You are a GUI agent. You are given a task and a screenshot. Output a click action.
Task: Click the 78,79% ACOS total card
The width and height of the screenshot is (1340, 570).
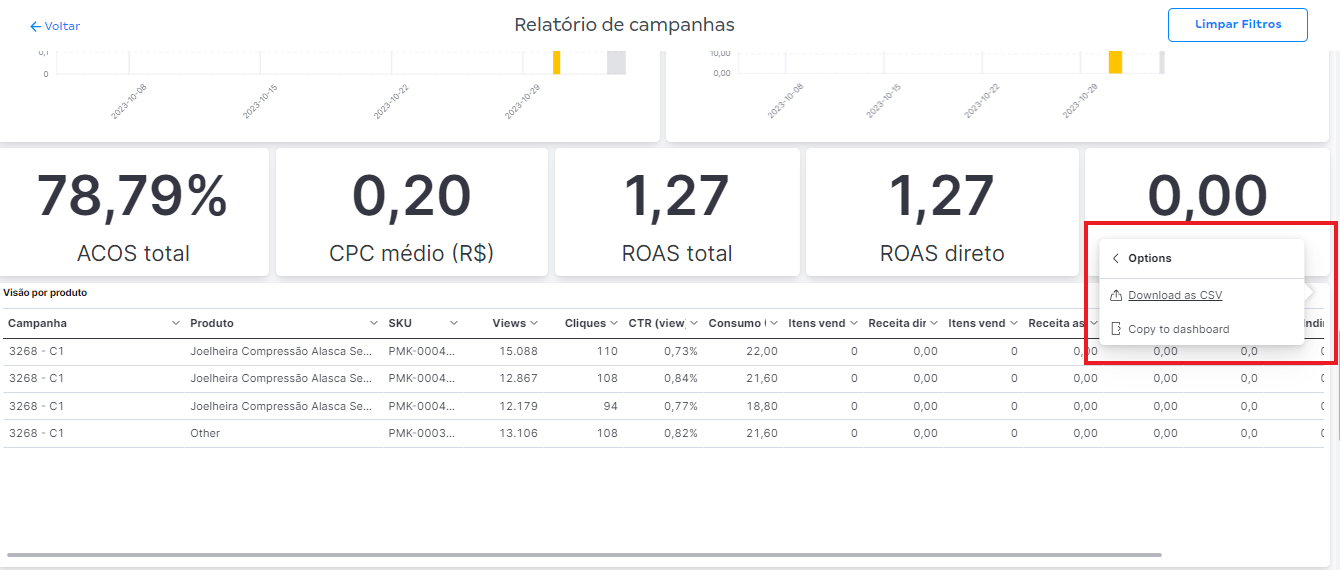tap(134, 212)
